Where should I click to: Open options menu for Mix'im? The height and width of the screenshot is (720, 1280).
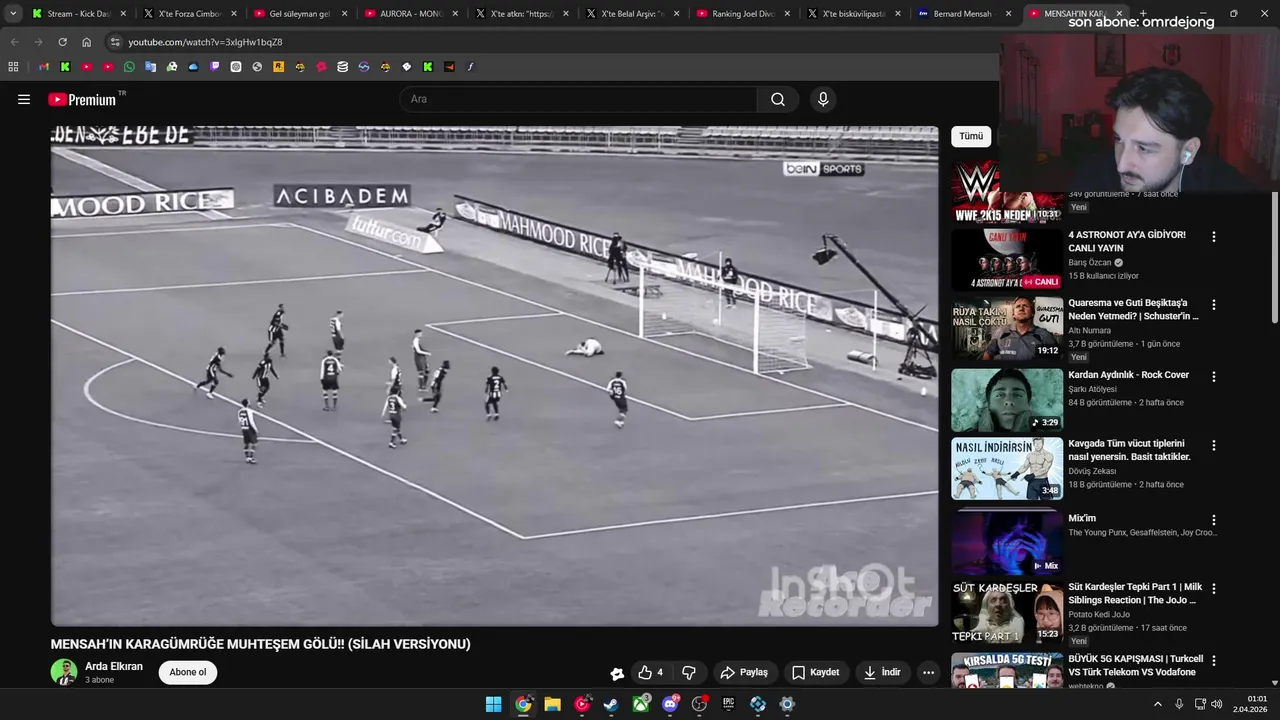[1214, 520]
